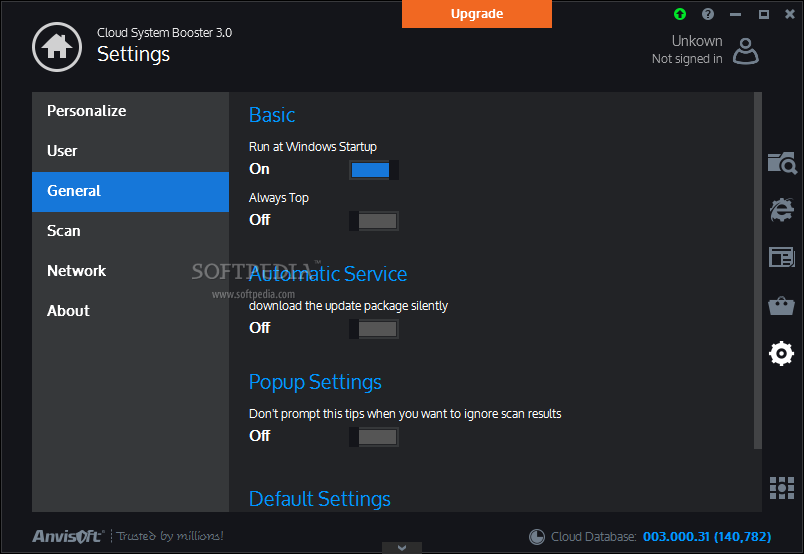This screenshot has width=804, height=554.
Task: Click the Not signed in text
Action: click(x=687, y=59)
